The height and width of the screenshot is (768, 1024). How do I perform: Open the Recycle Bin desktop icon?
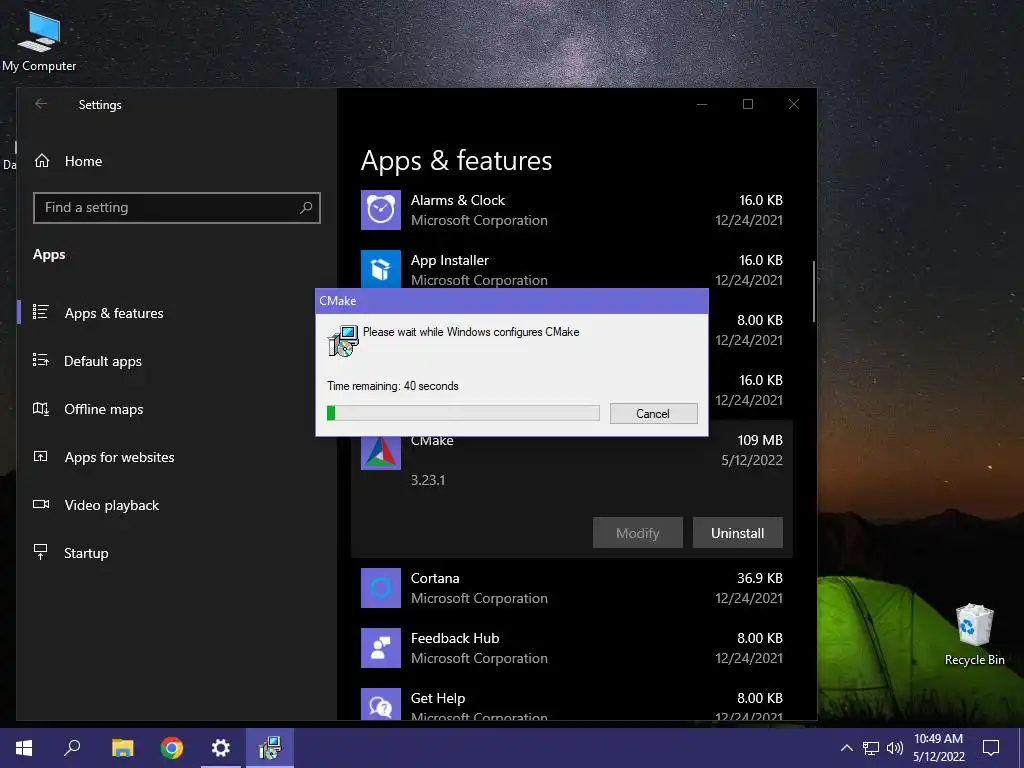[974, 634]
